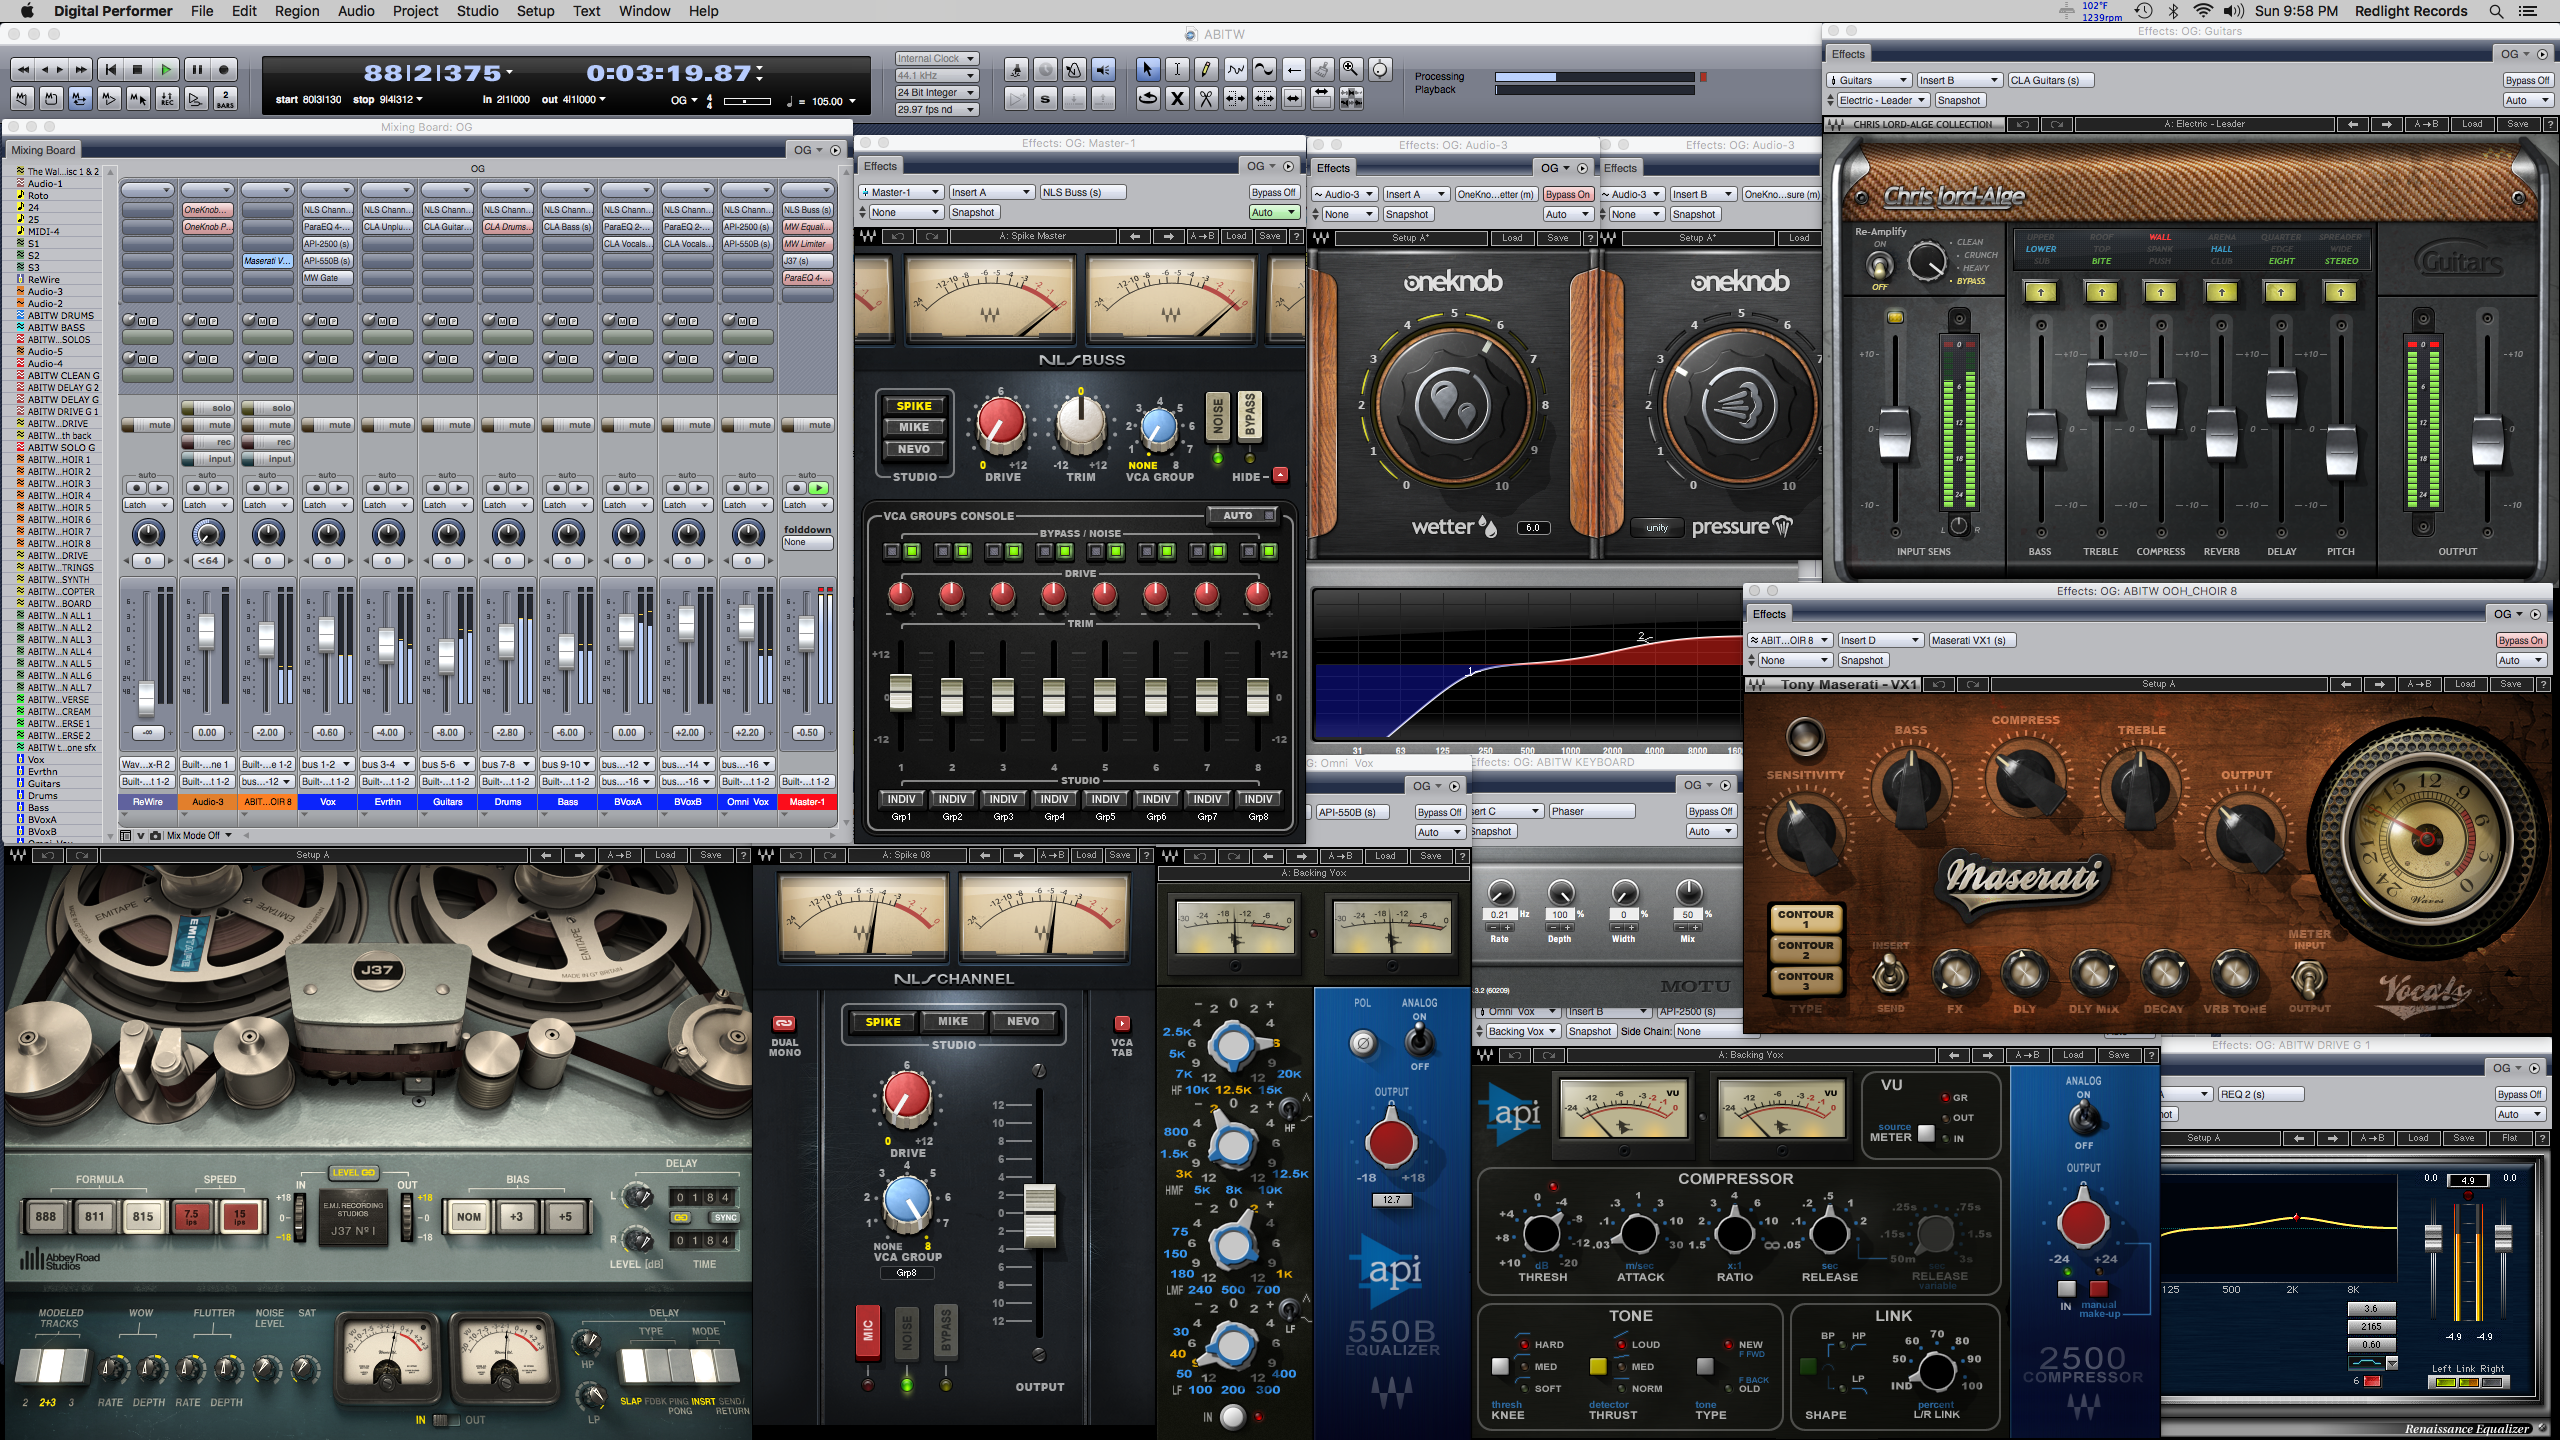Viewport: 2560px width, 1440px height.
Task: Open the Wi-Fi status menu
Action: tap(2202, 11)
